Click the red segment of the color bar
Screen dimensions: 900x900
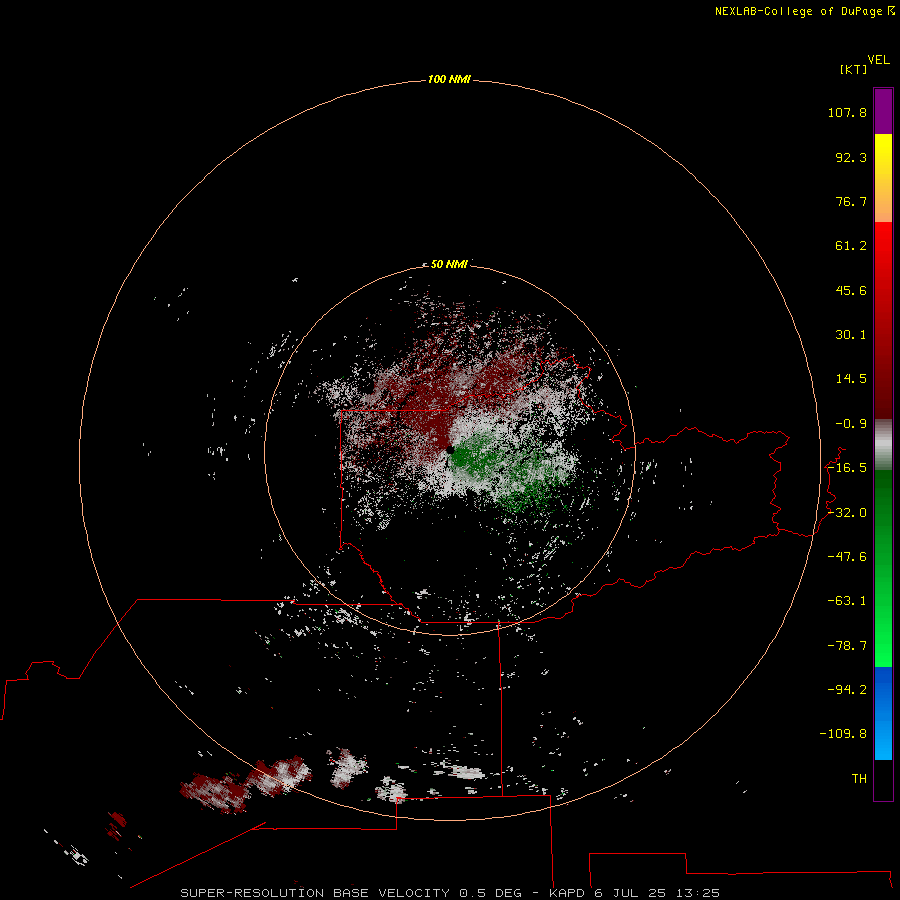coord(883,320)
